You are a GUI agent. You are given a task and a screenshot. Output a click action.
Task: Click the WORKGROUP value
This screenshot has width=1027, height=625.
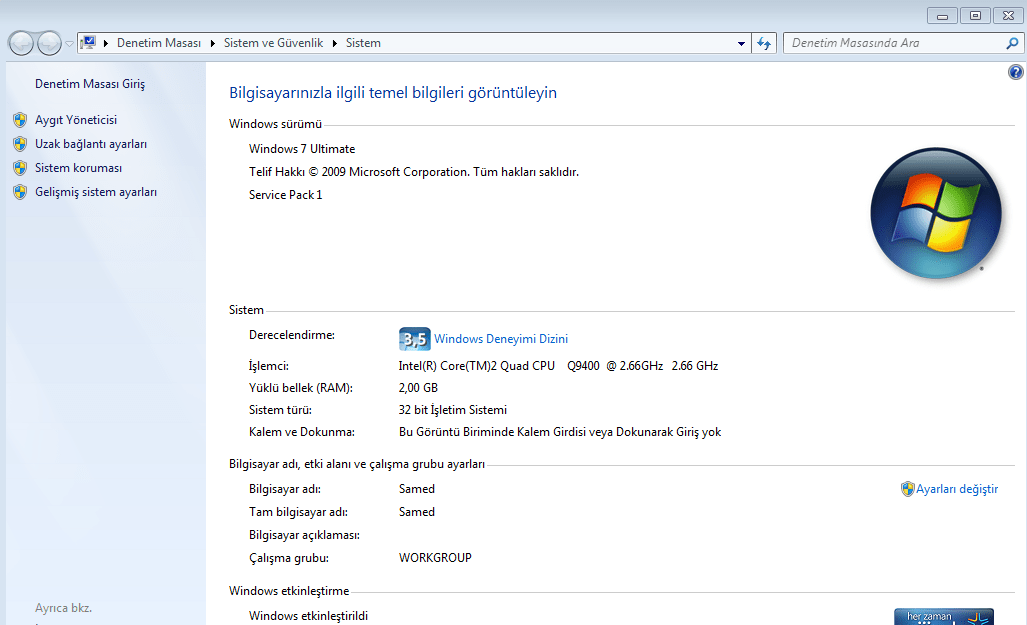pyautogui.click(x=435, y=558)
